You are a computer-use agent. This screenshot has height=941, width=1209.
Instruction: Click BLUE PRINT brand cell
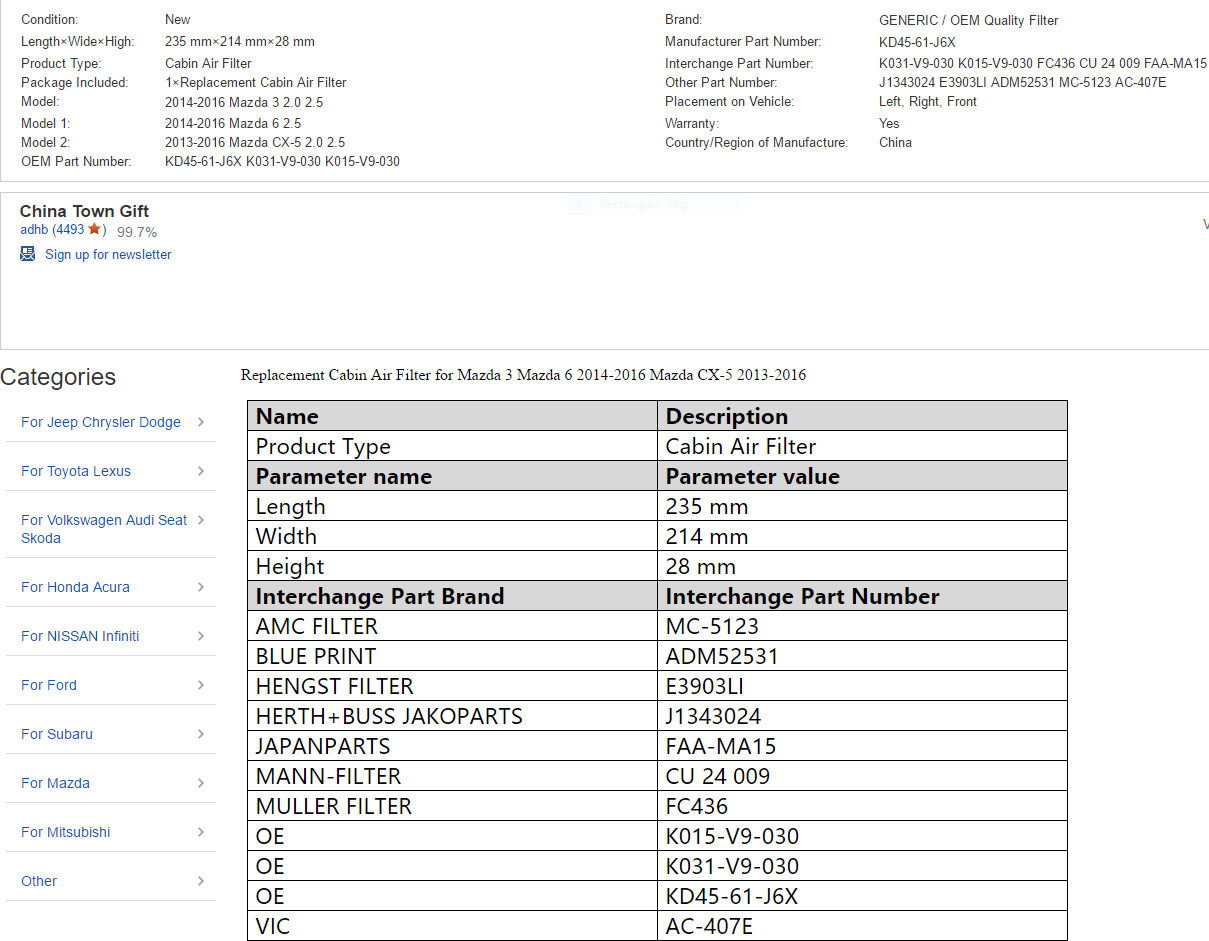[x=452, y=656]
